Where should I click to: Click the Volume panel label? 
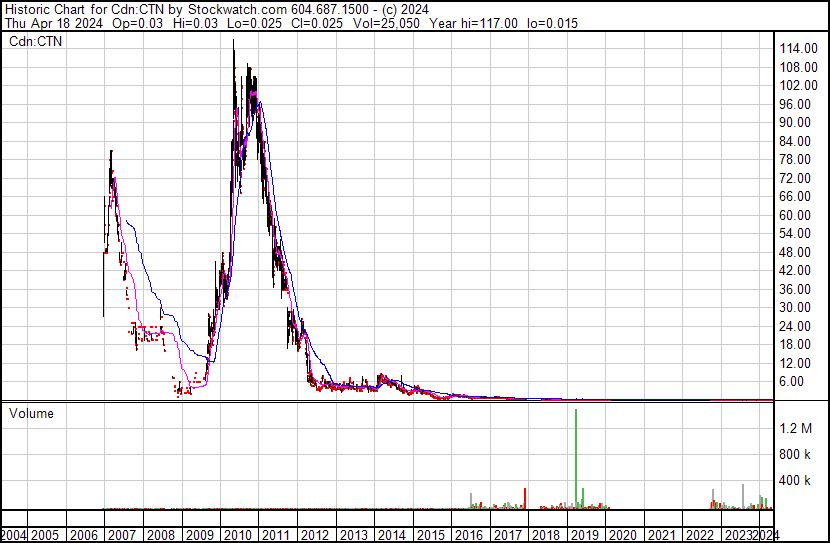[30, 413]
